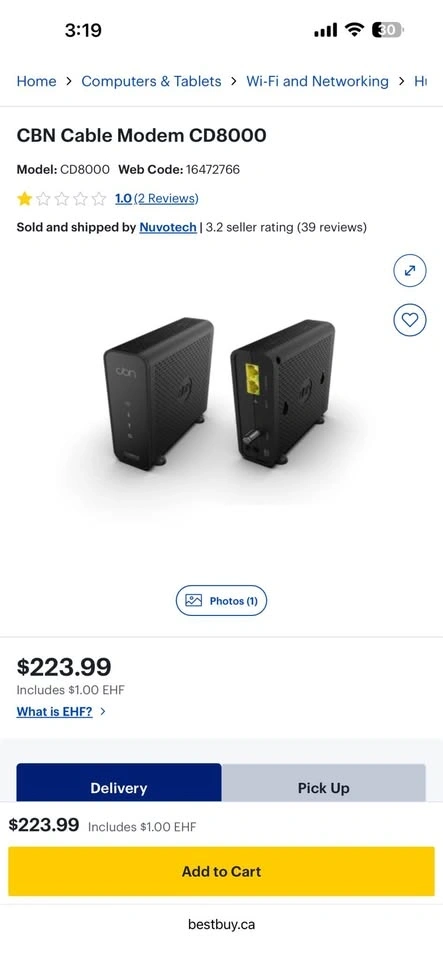Image resolution: width=443 pixels, height=960 pixels.
Task: Switch to the Pick Up tab
Action: coord(324,782)
